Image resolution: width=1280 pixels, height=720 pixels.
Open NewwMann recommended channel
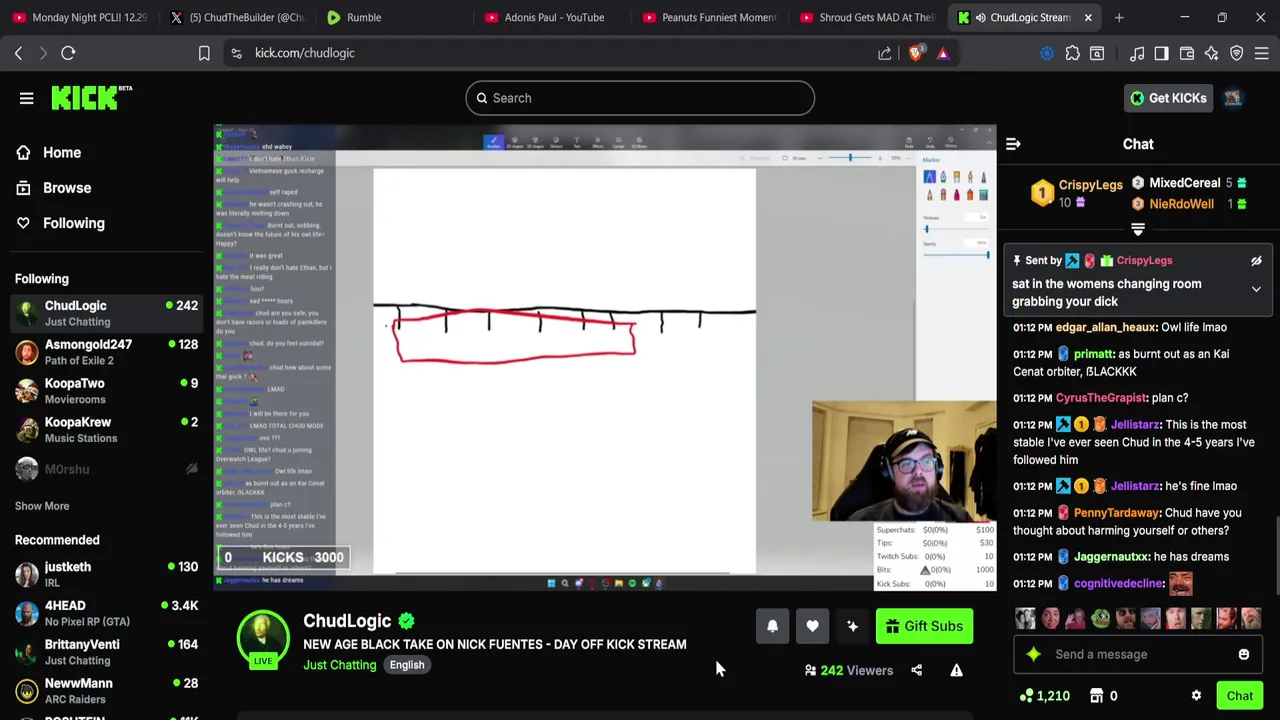tap(105, 691)
